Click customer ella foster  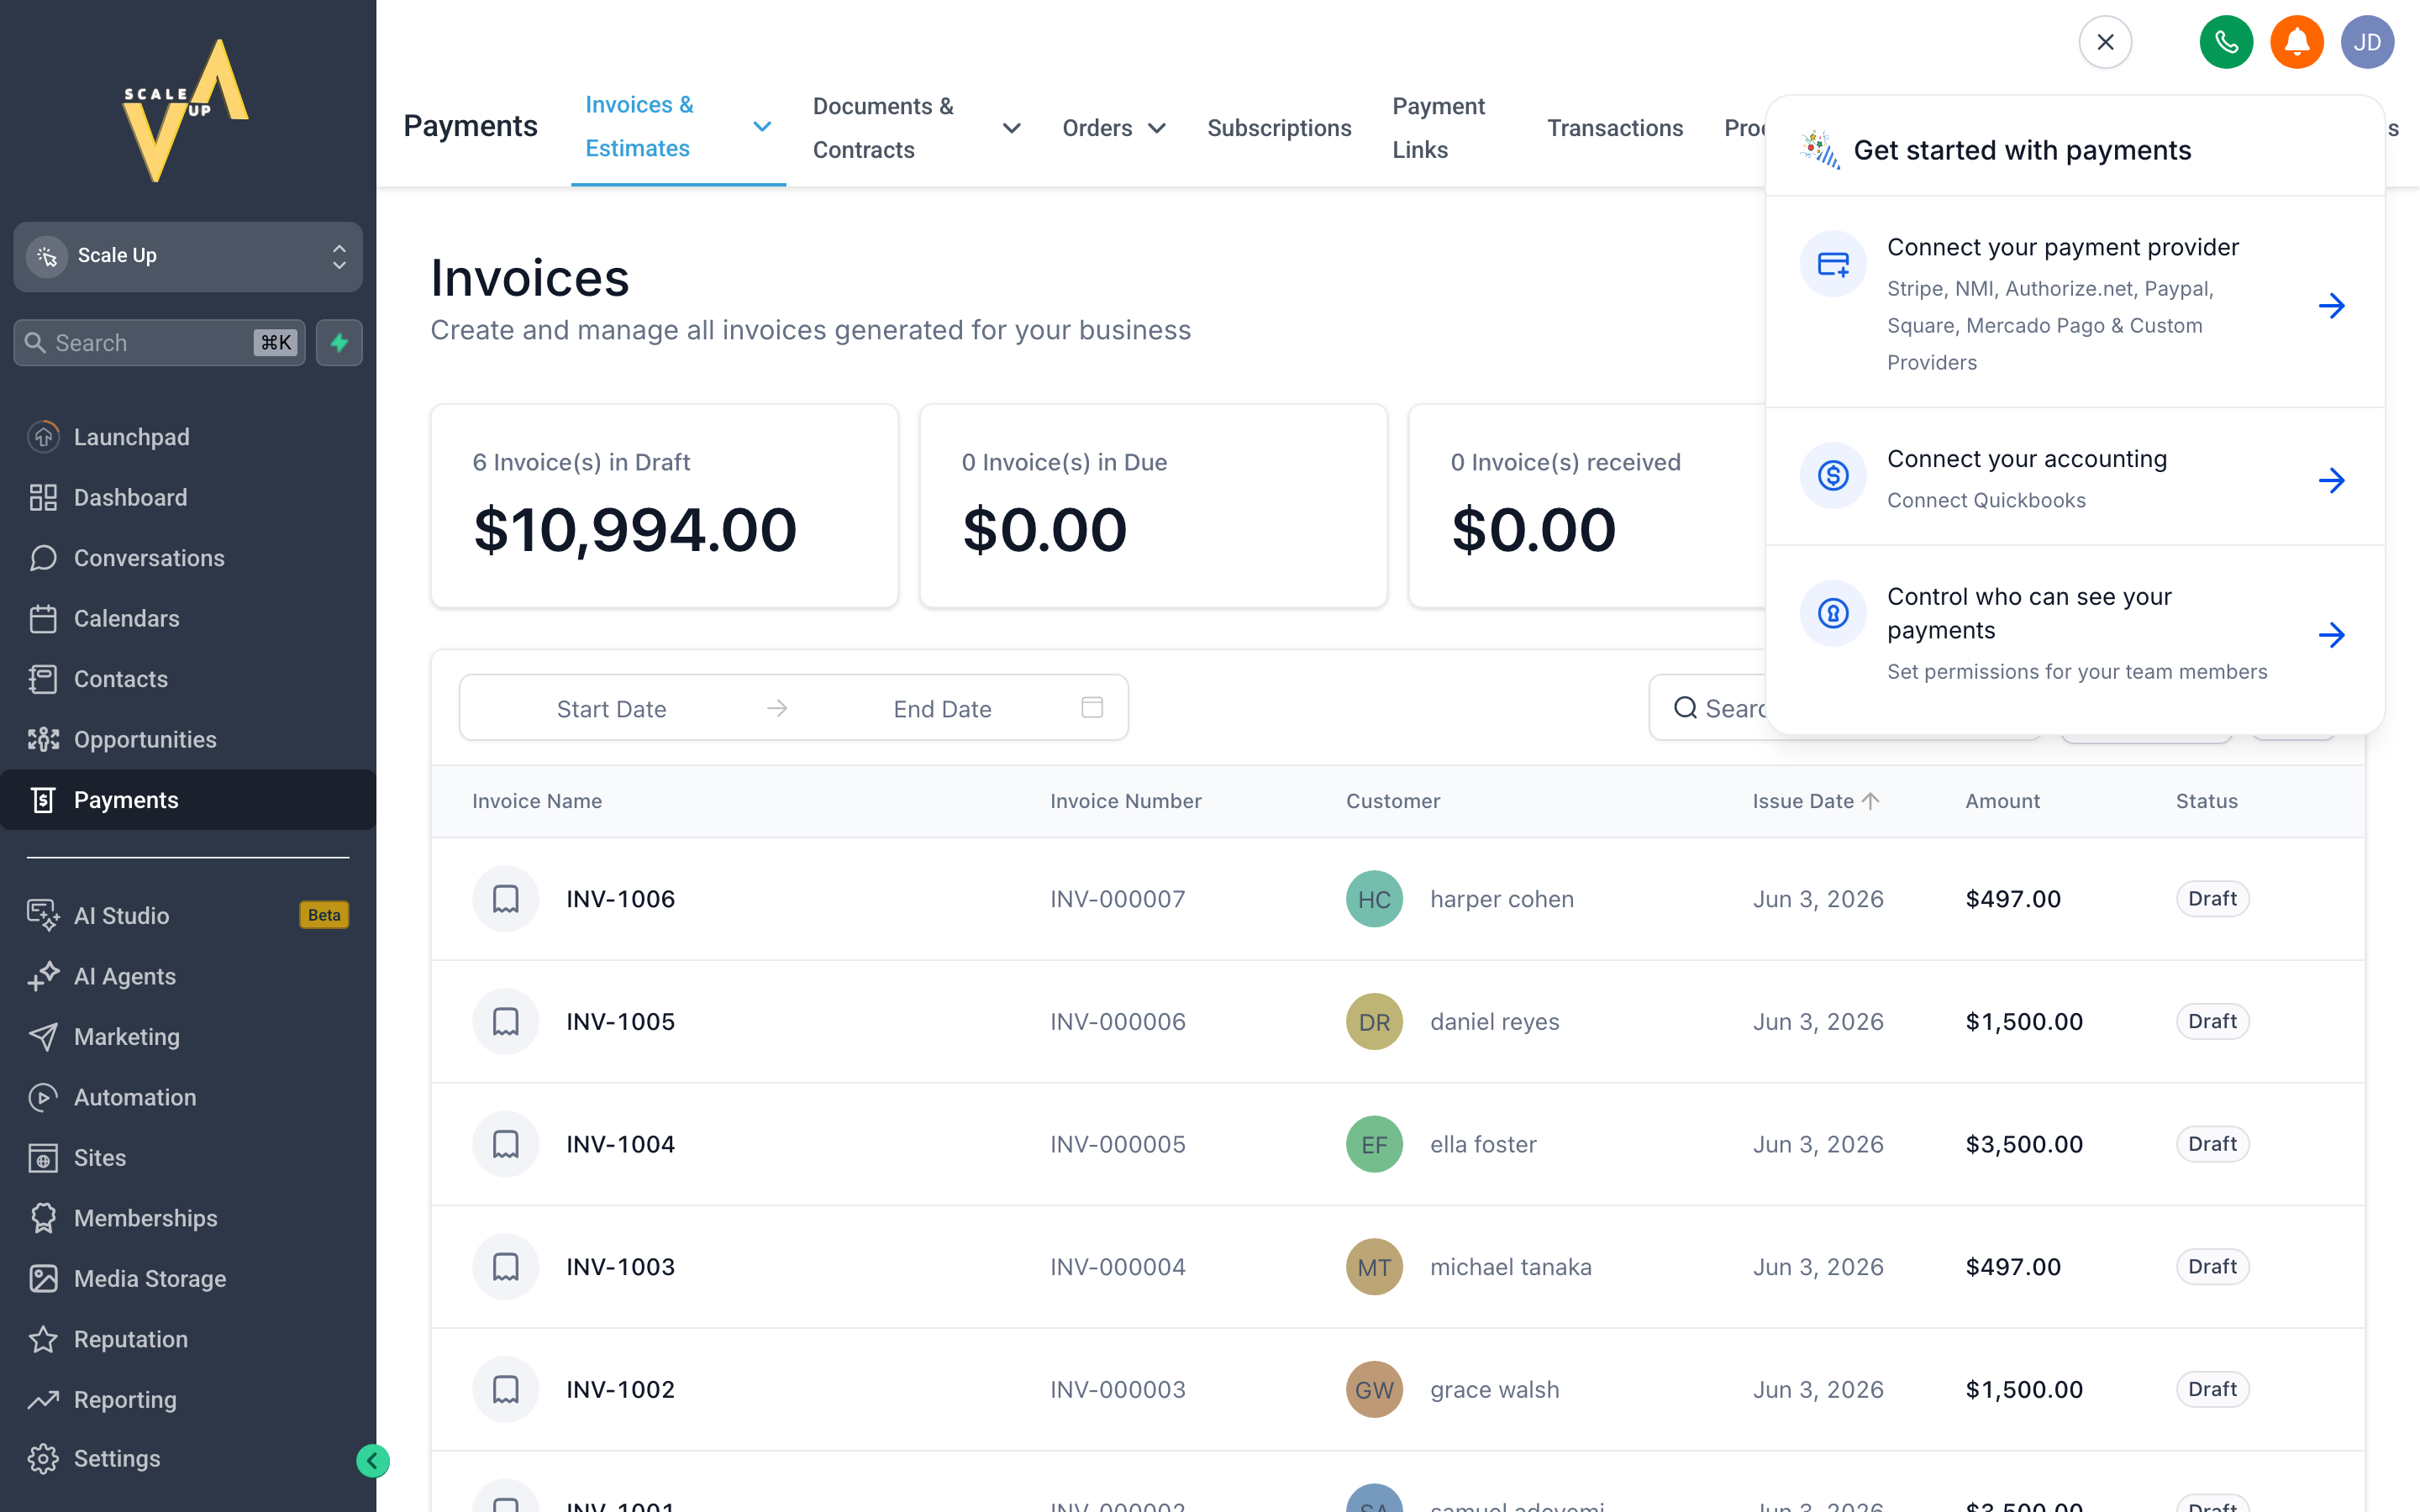(x=1483, y=1144)
